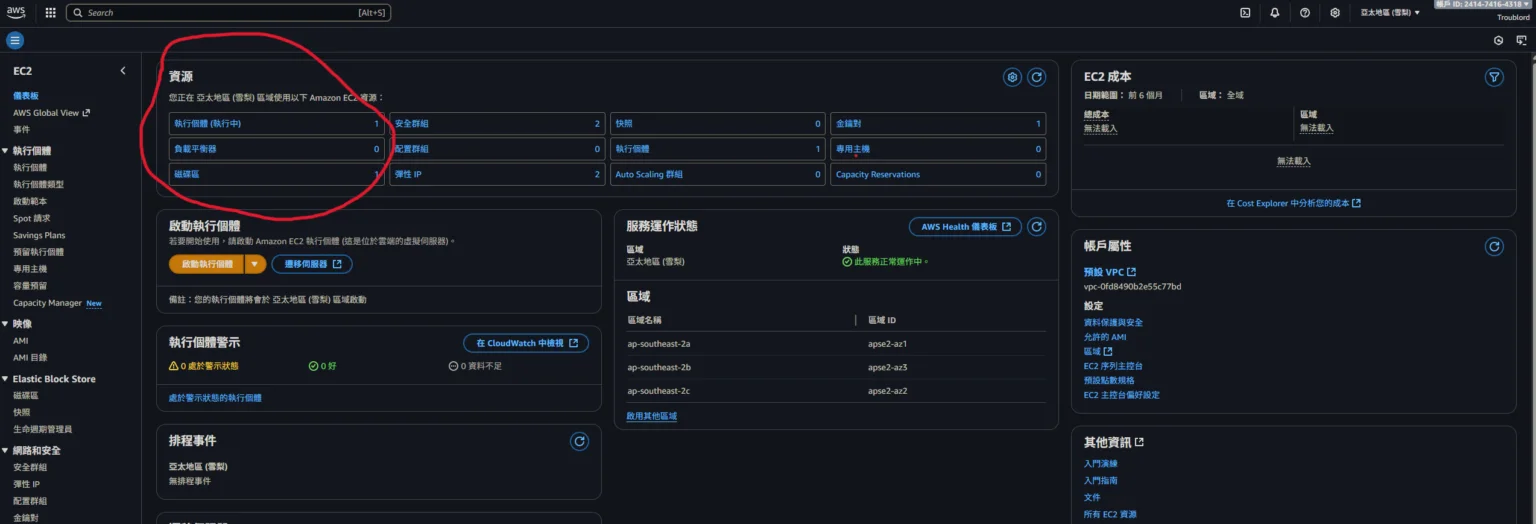The width and height of the screenshot is (1536, 524).
Task: Refresh the 服務運作狀態 panel
Action: pyautogui.click(x=1037, y=227)
